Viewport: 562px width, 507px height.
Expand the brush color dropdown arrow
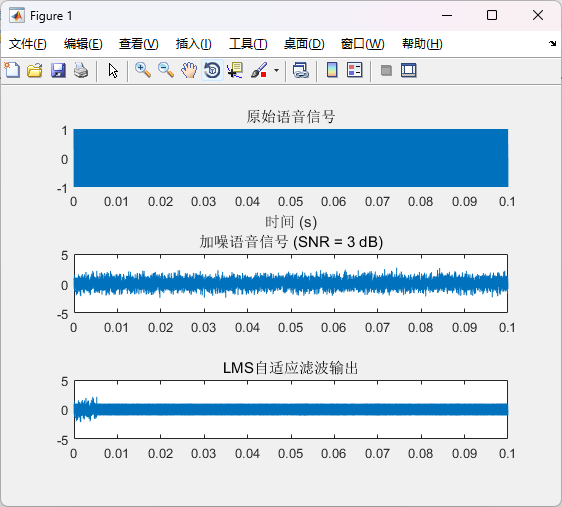click(276, 70)
